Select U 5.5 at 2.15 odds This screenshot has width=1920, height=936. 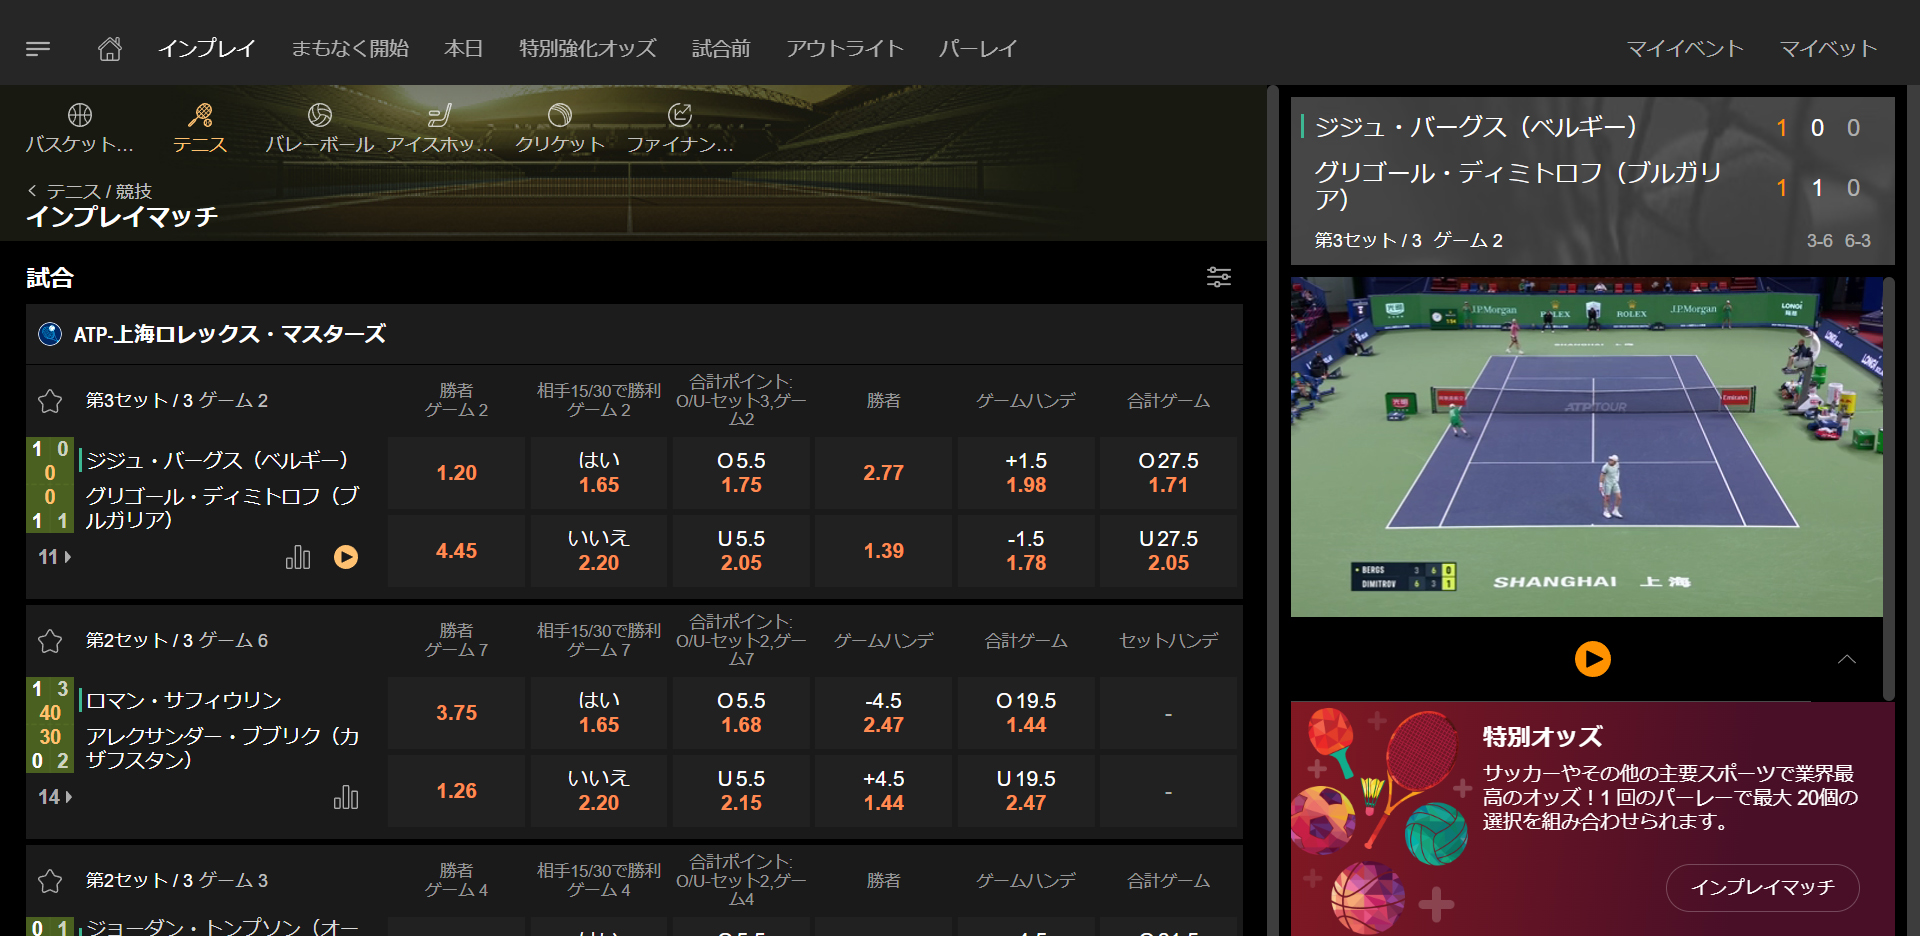[x=741, y=791]
